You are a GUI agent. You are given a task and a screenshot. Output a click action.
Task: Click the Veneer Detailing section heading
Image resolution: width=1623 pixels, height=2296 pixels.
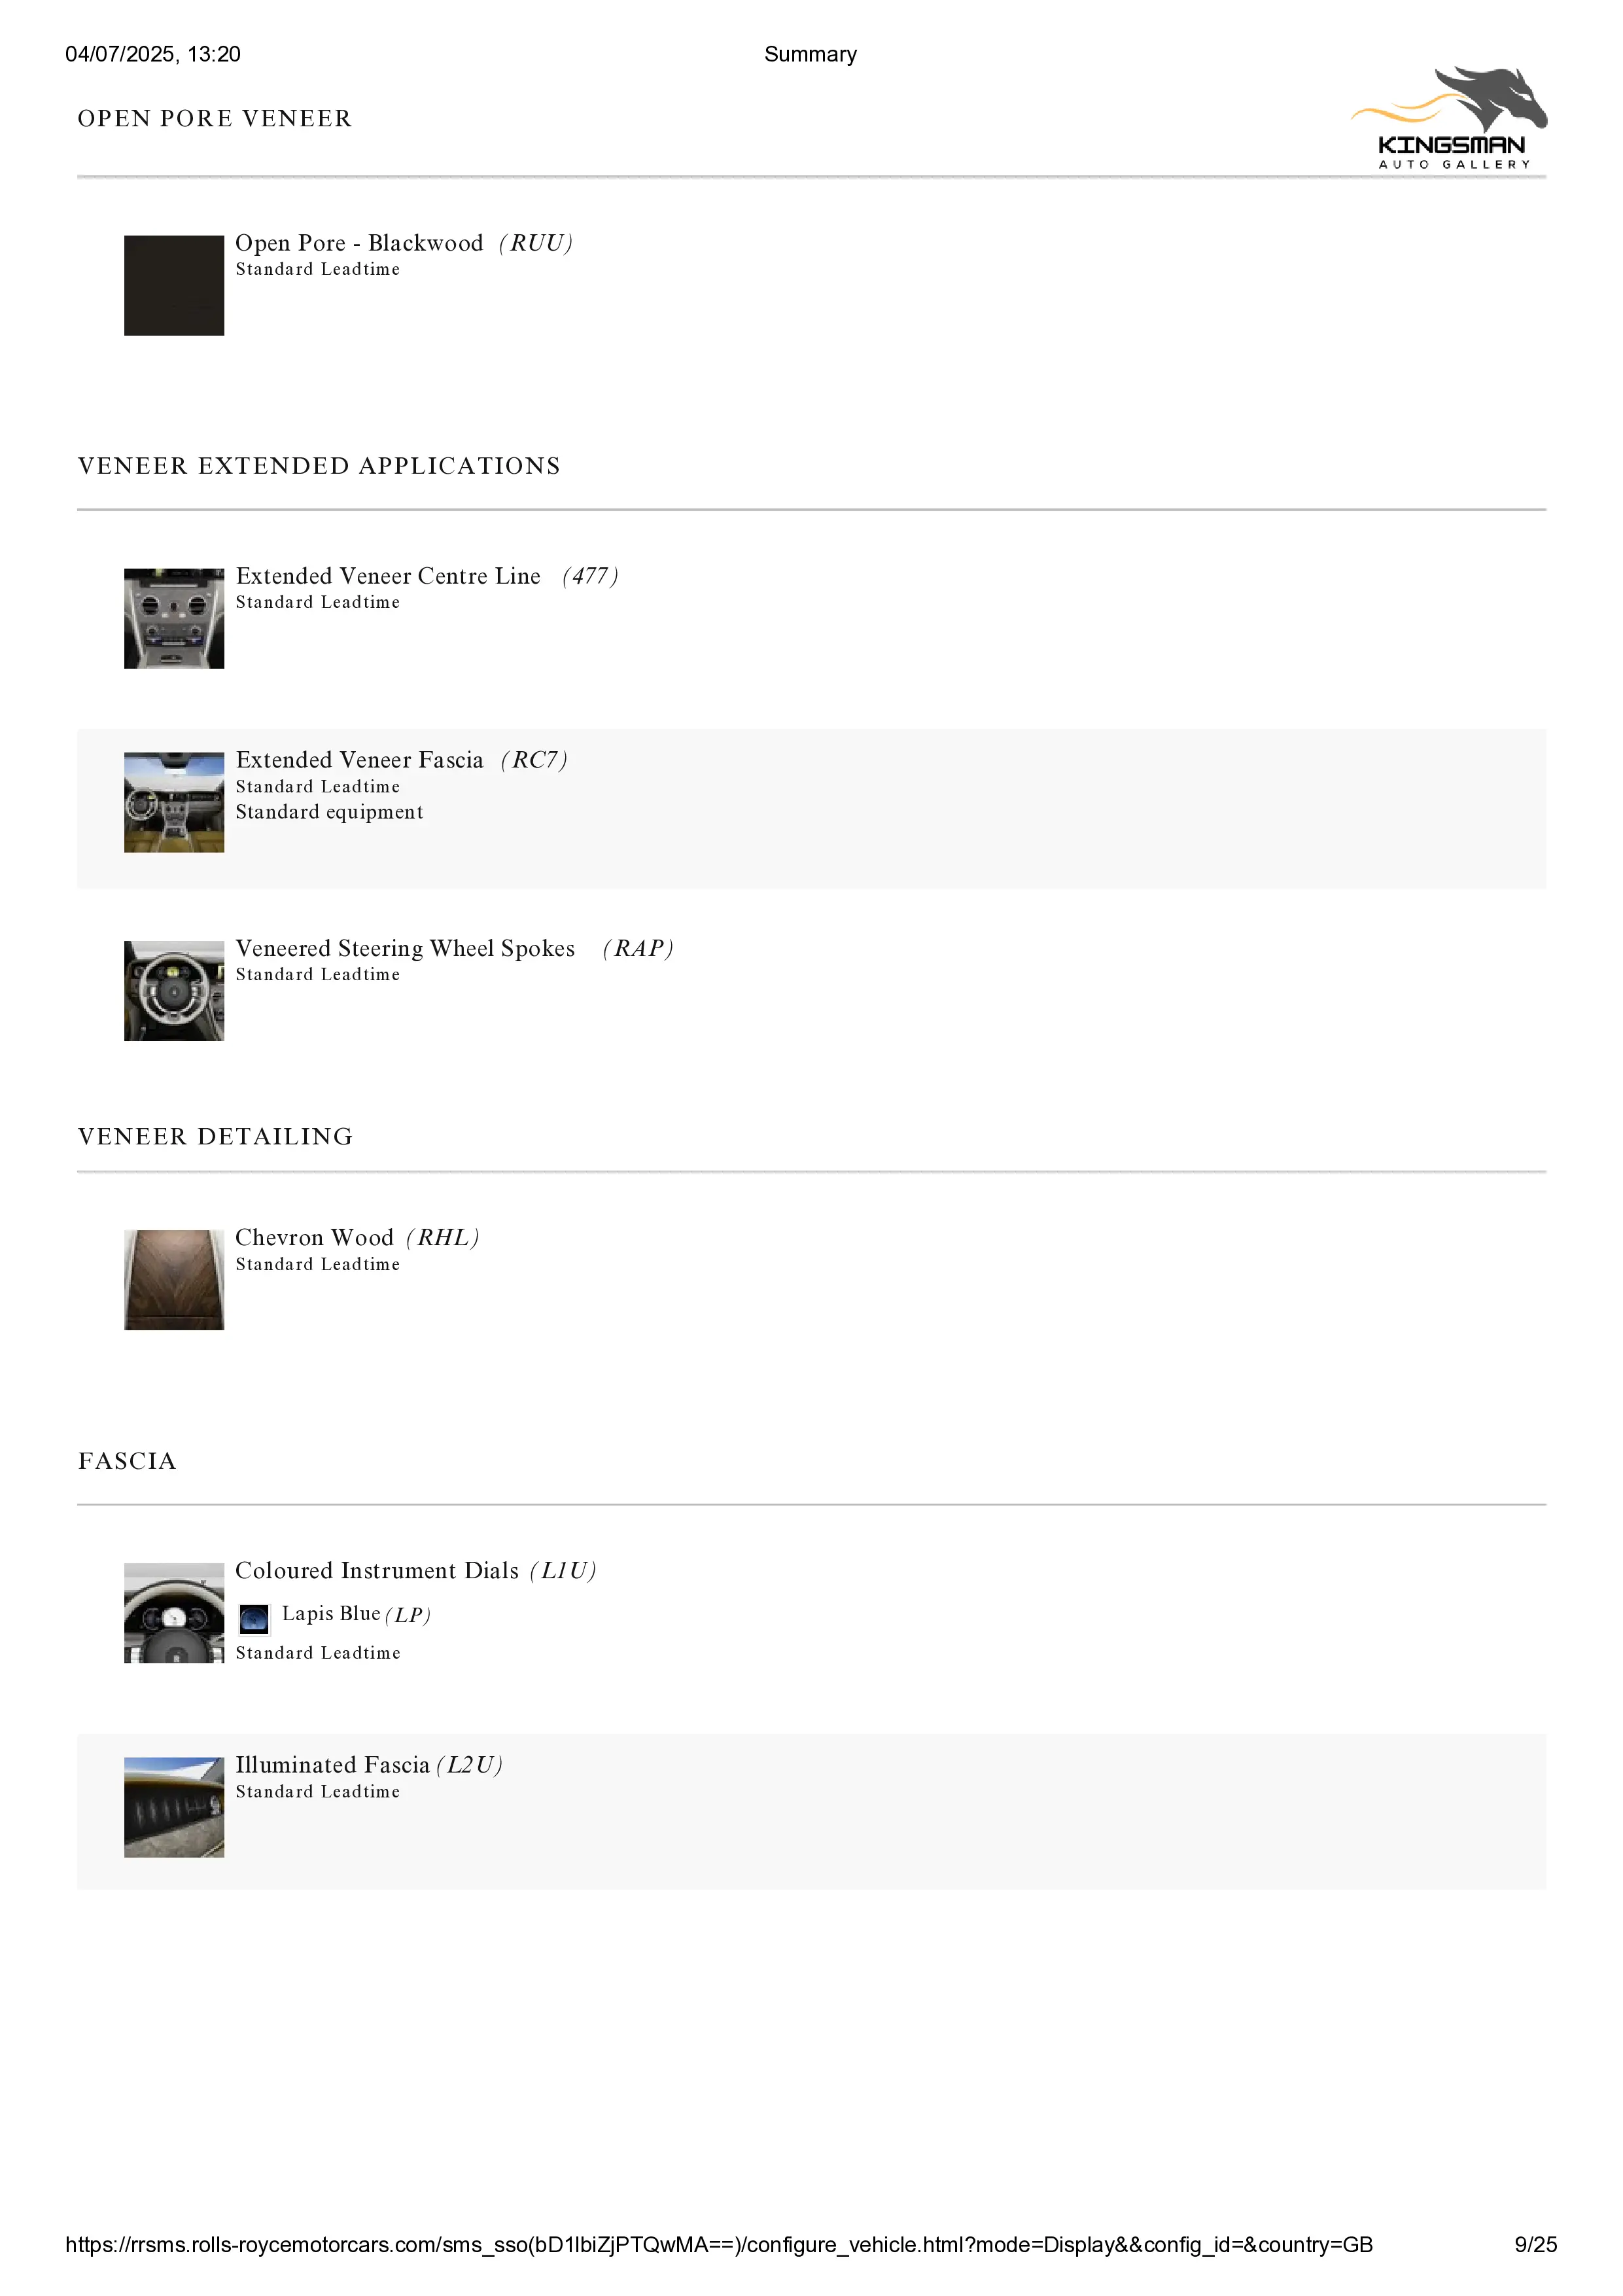(x=215, y=1136)
